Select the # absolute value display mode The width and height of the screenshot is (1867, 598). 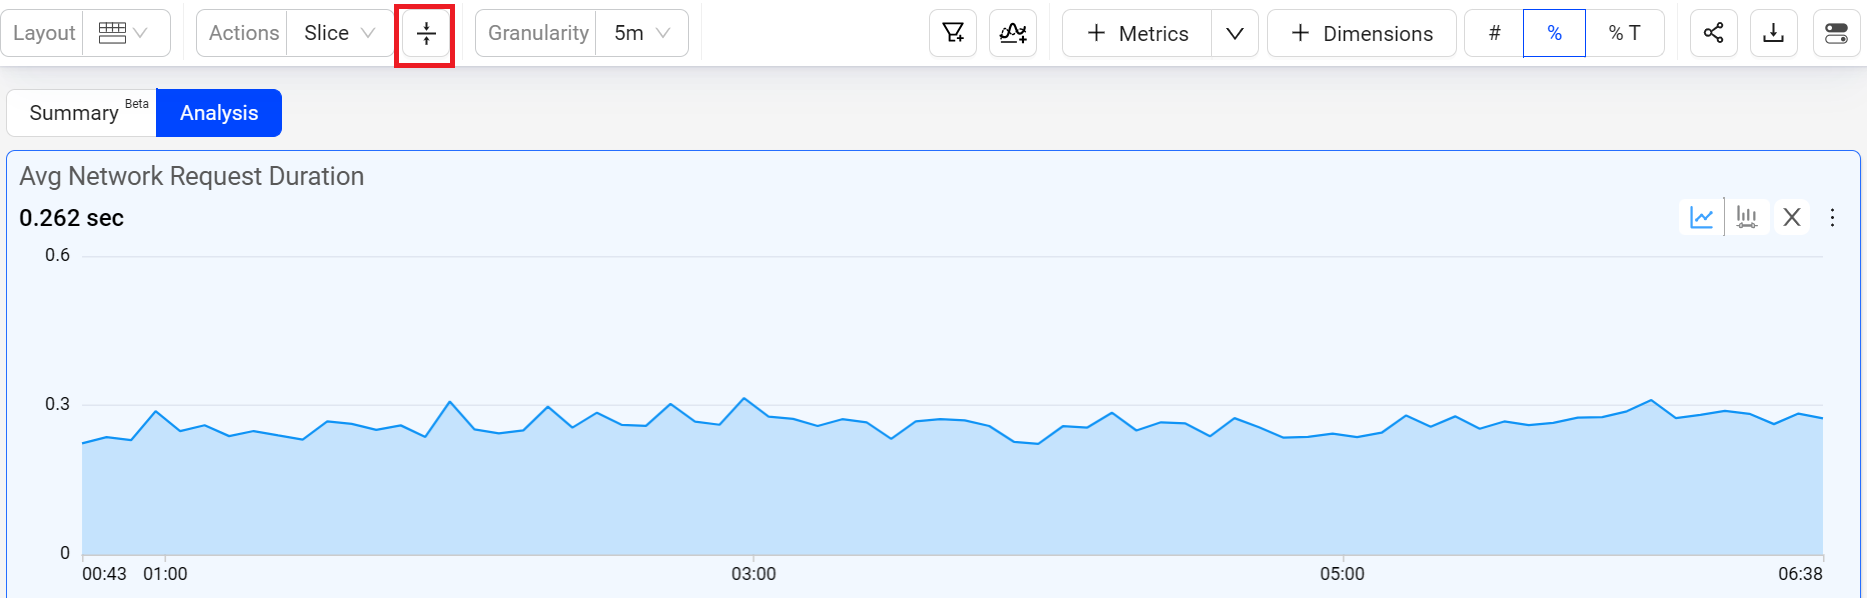(x=1494, y=33)
